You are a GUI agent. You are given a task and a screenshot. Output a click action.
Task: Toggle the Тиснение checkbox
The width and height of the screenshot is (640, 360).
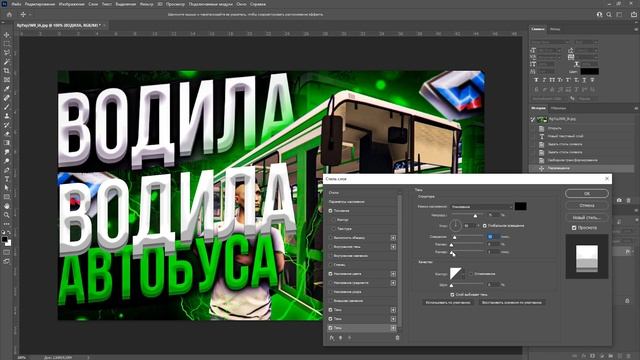click(x=331, y=211)
